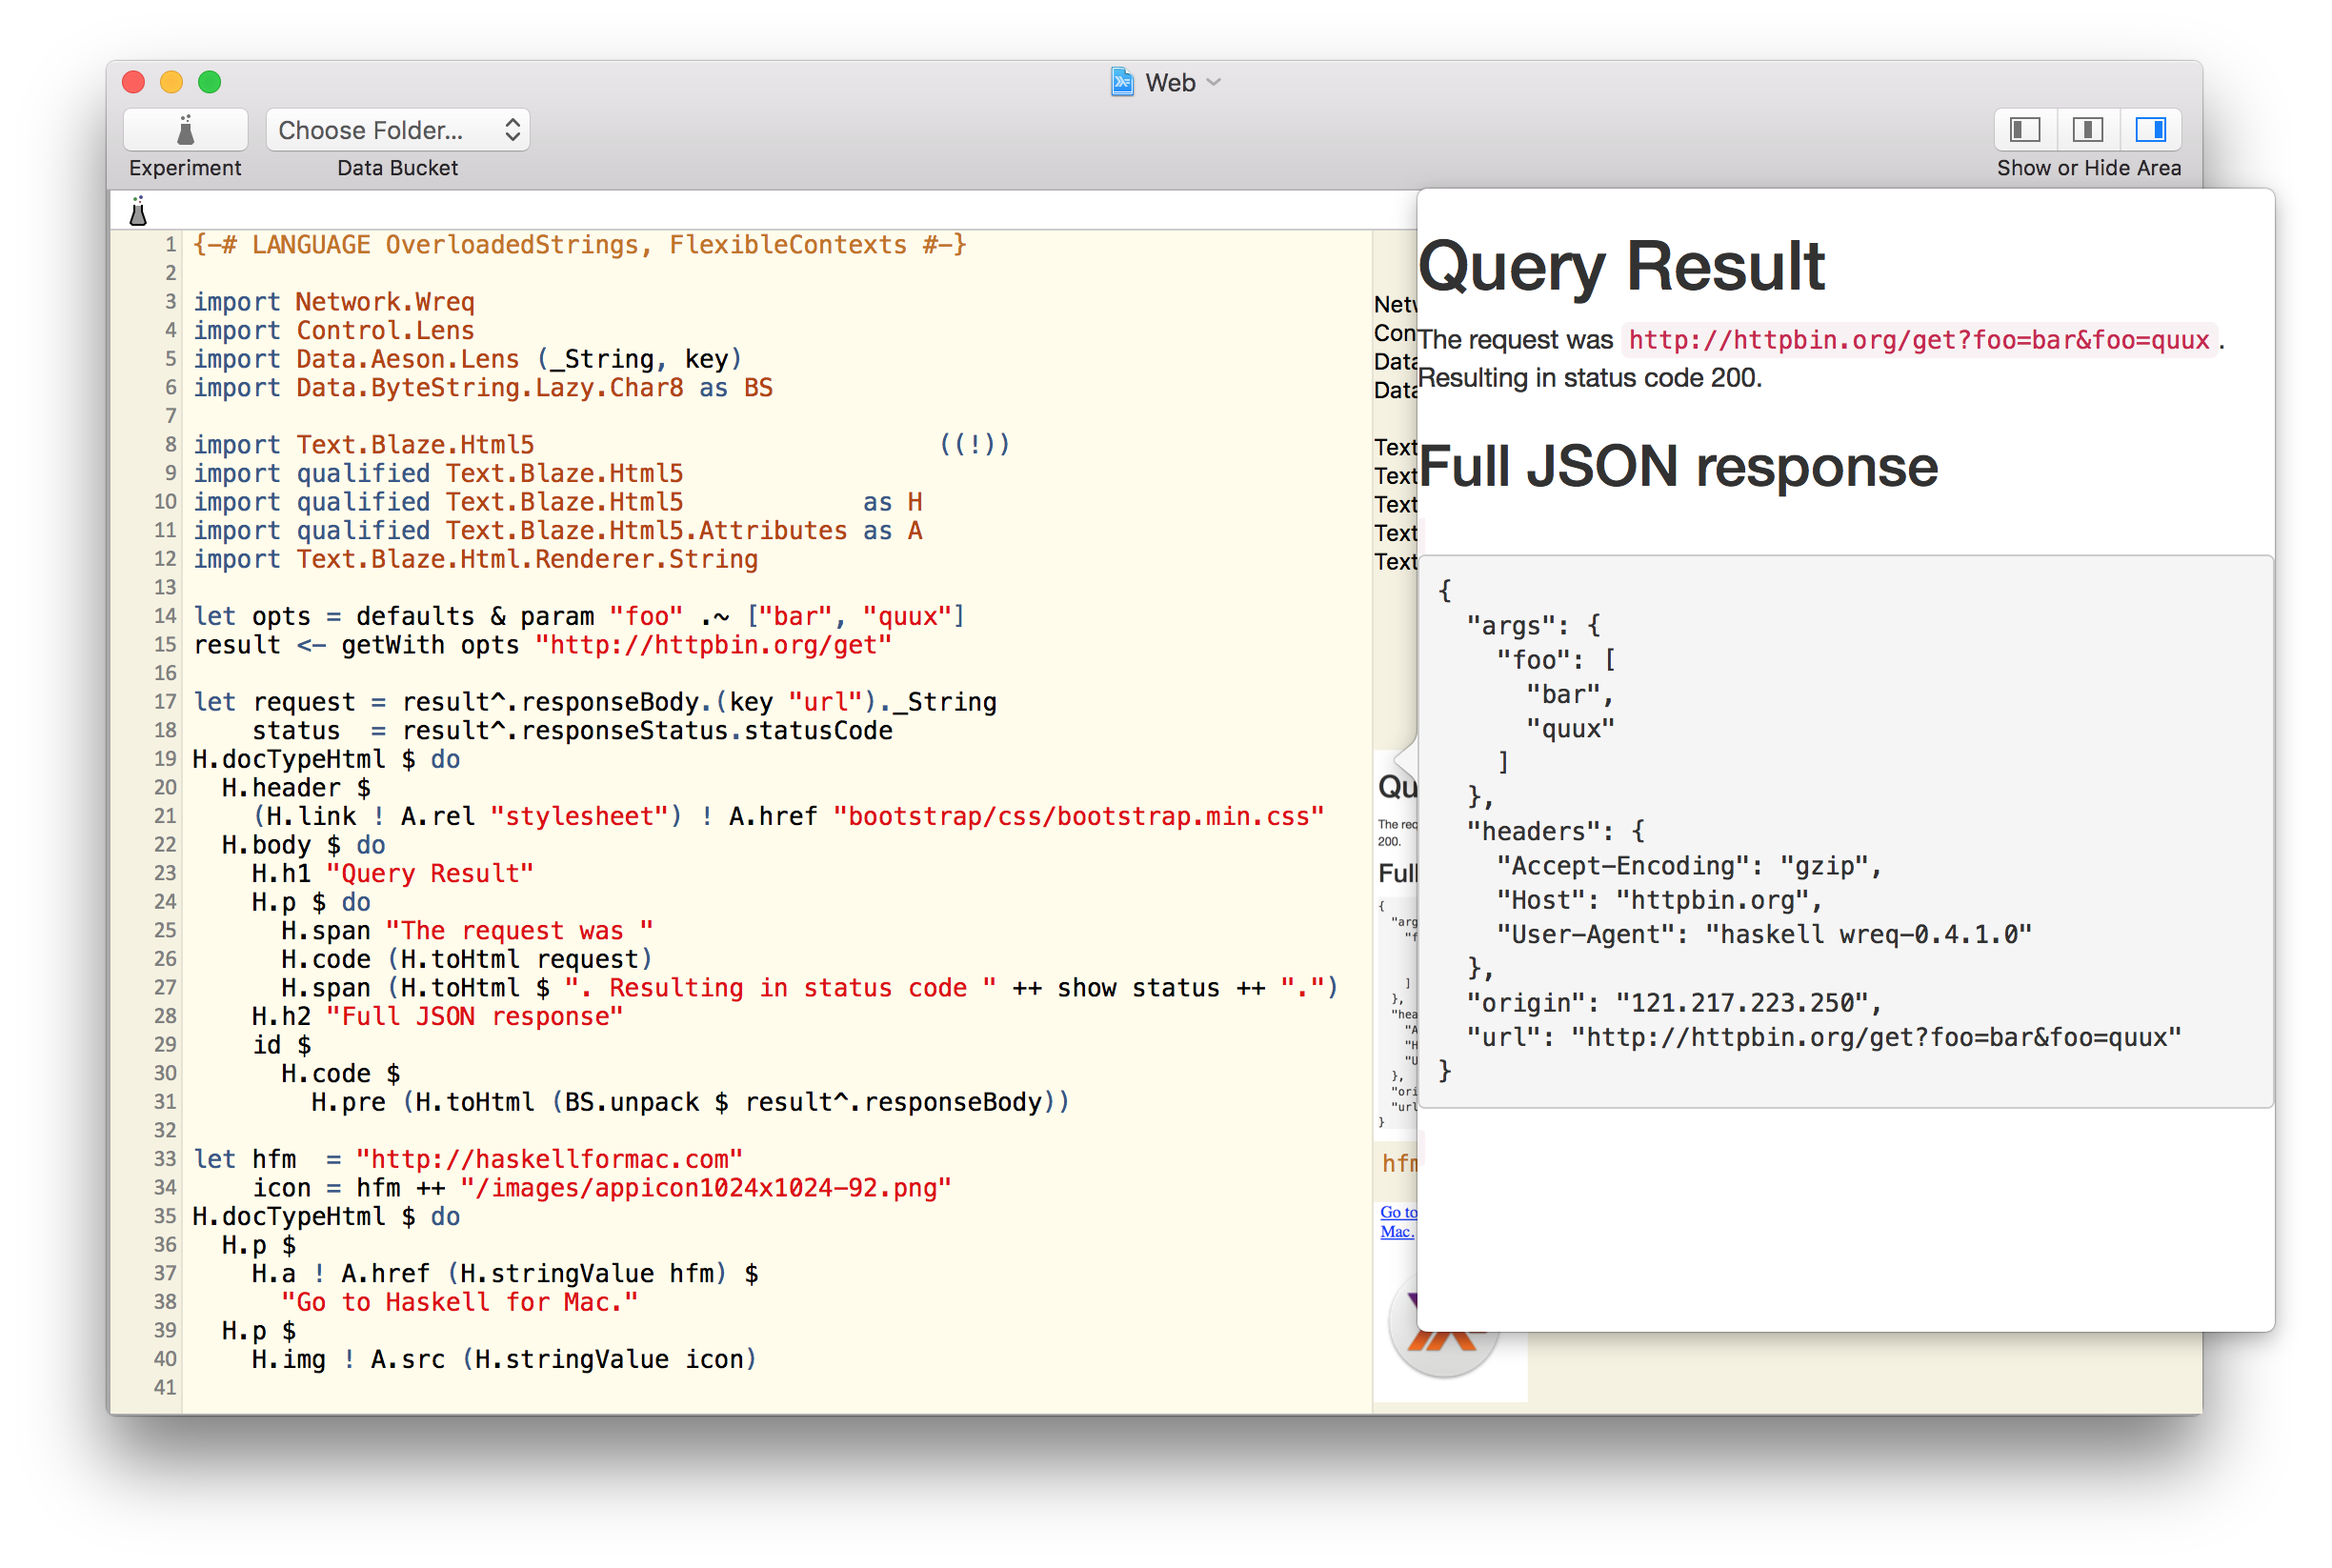Click the Text.Blaze.Html5.Attributes import line

[x=558, y=531]
